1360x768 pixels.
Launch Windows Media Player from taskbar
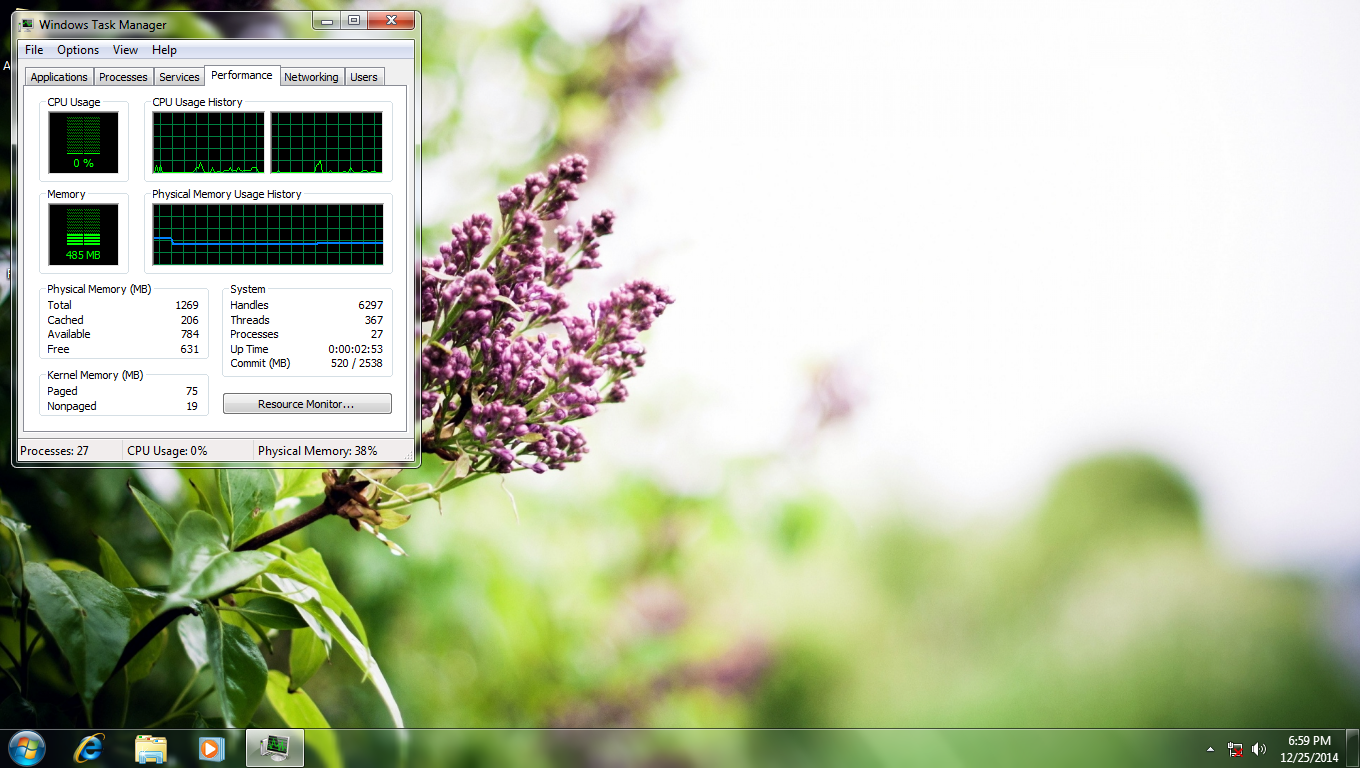click(212, 748)
